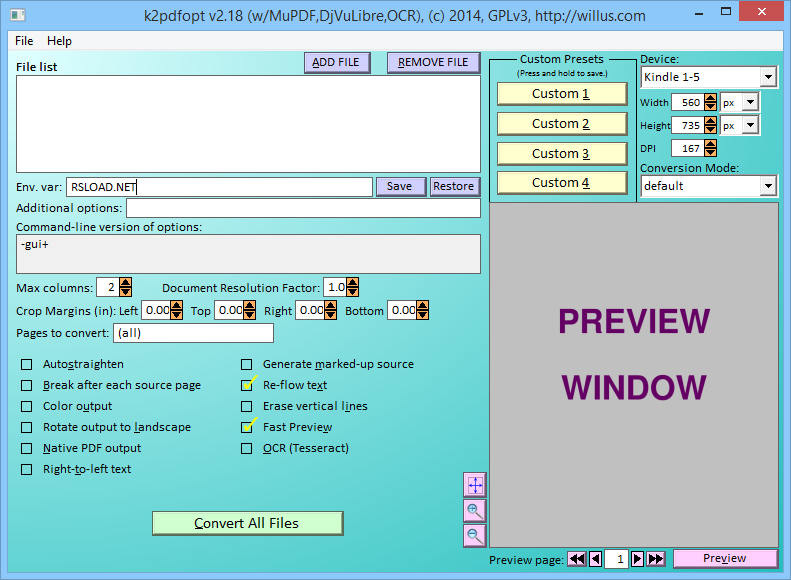Click inside the File list box
Screen dimensions: 791x580
tap(248, 124)
